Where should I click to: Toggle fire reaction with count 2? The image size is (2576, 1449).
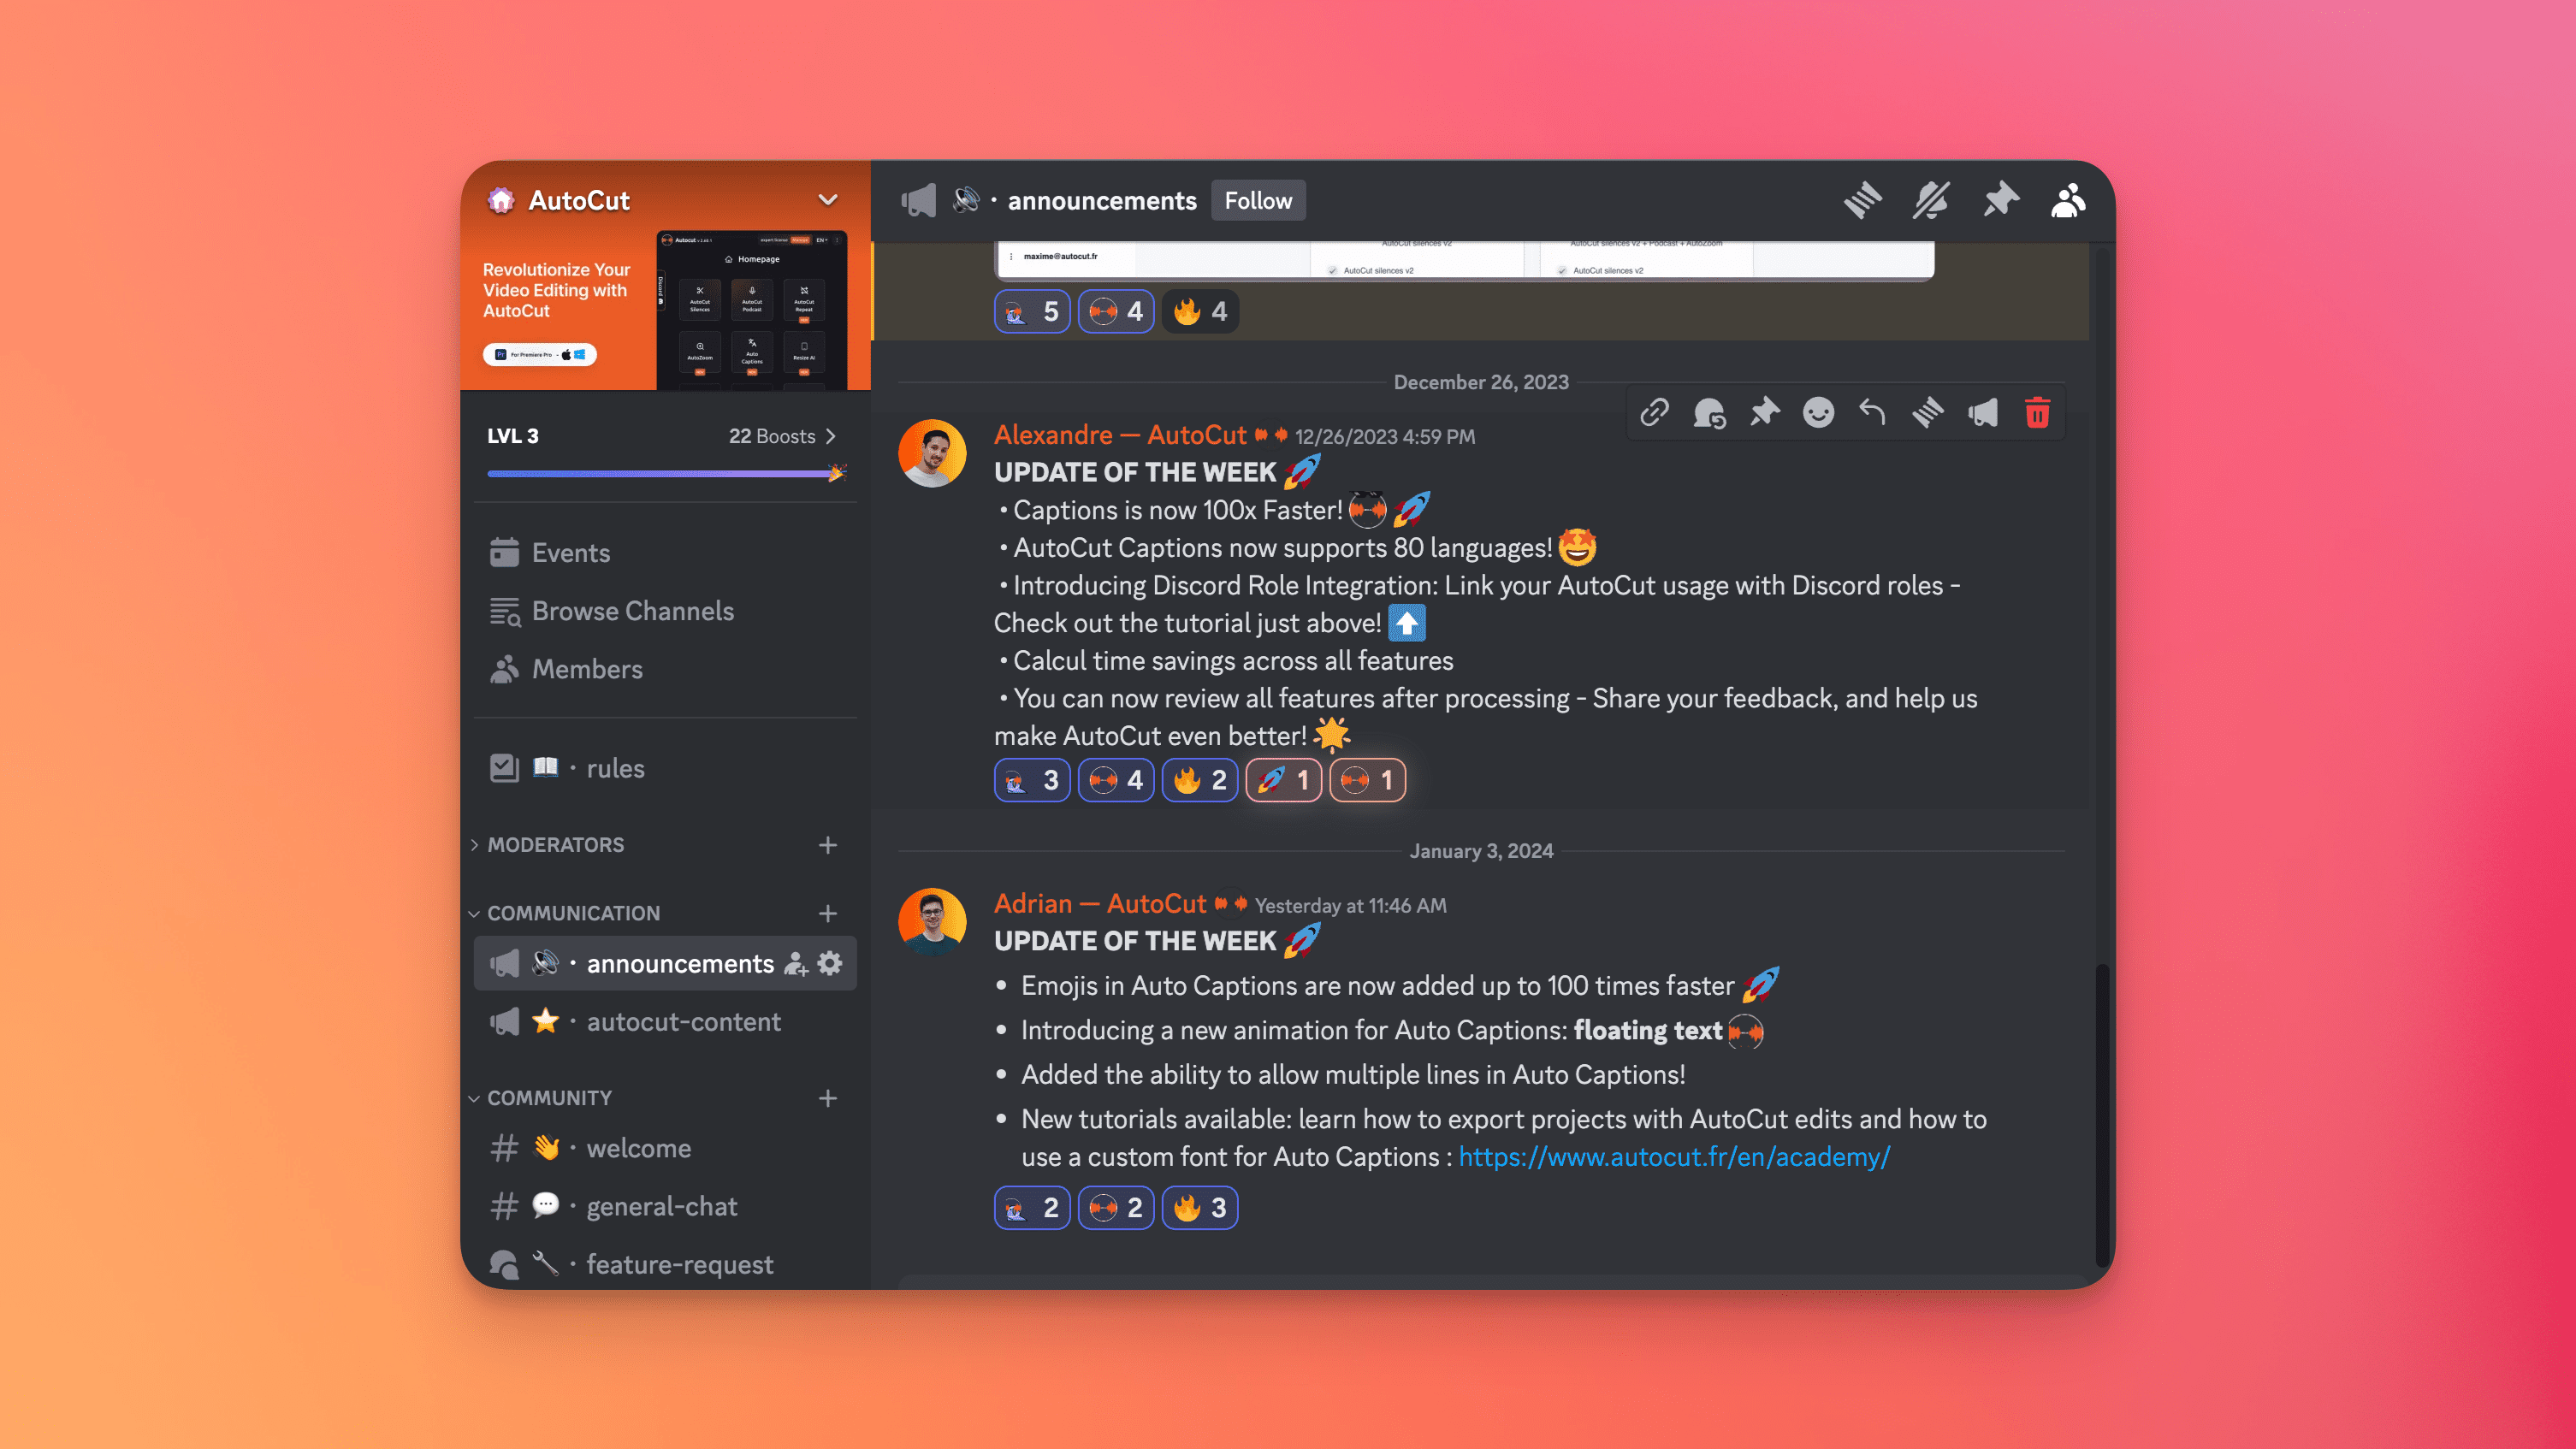coord(1200,780)
